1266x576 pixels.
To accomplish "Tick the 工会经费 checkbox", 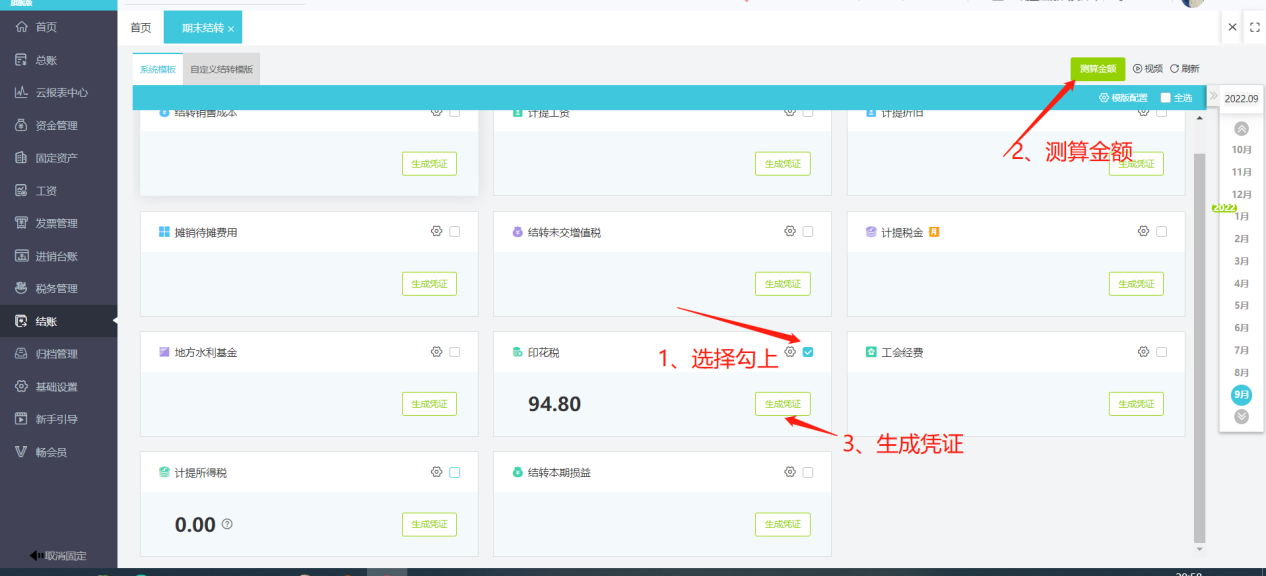I will 1161,352.
